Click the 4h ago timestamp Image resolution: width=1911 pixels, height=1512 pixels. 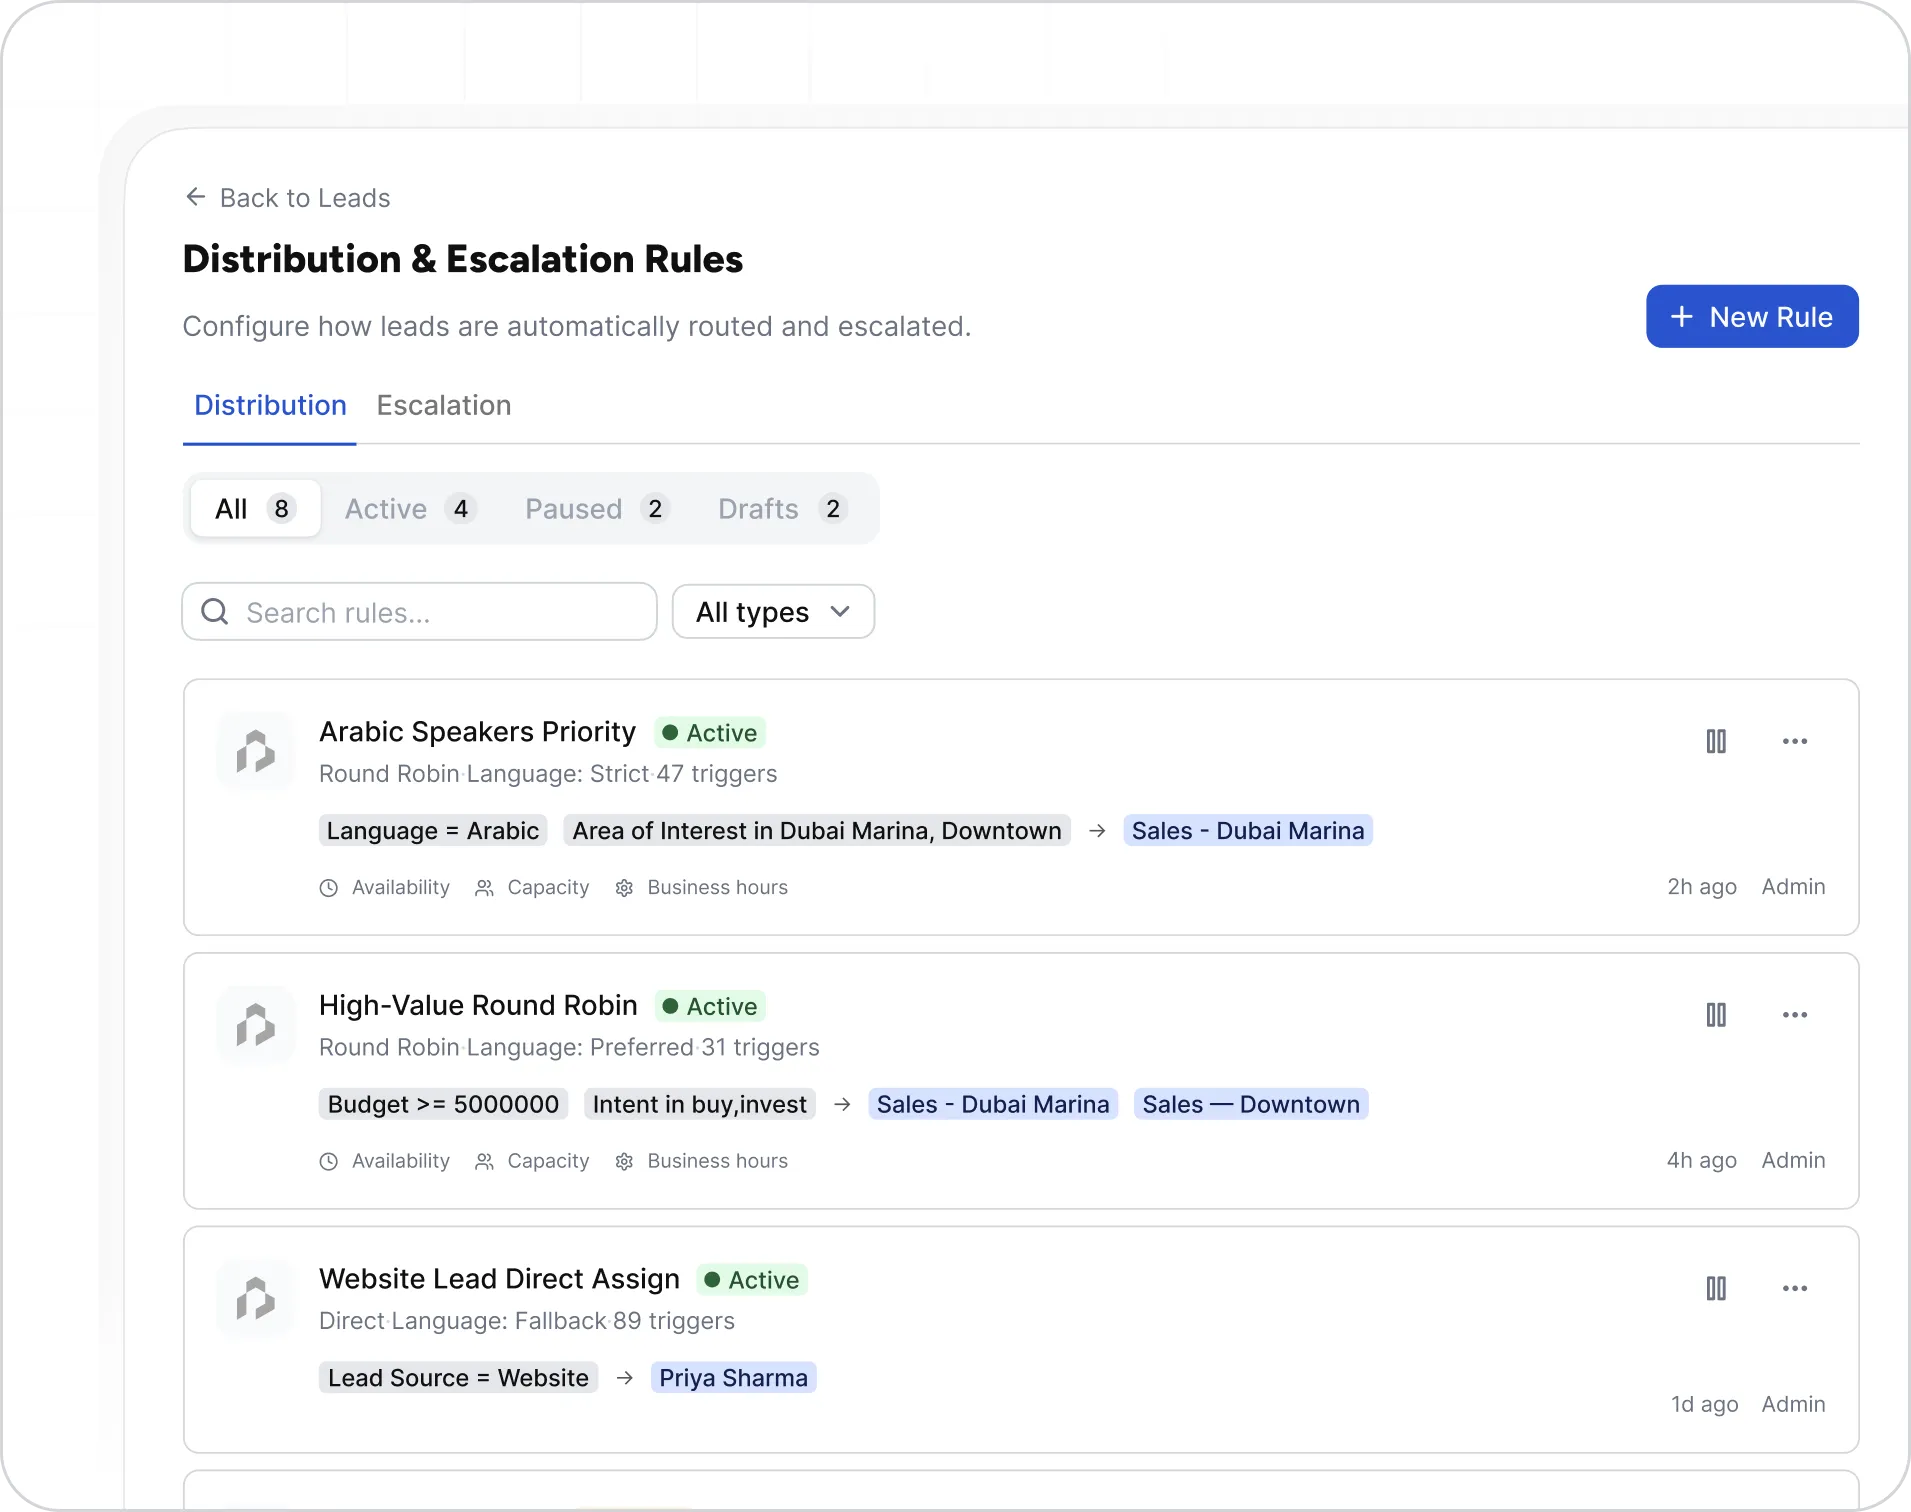coord(1702,1161)
